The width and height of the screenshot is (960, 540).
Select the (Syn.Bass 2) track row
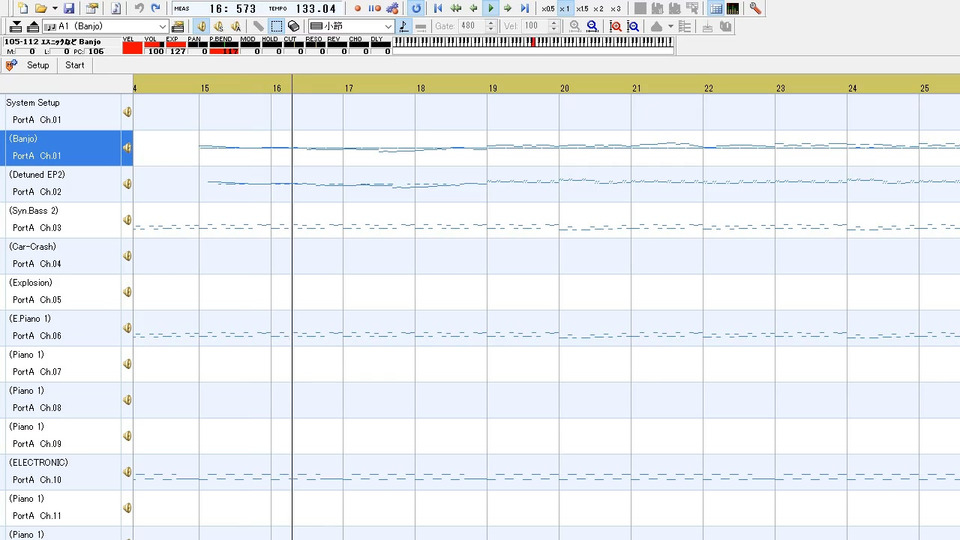66,219
